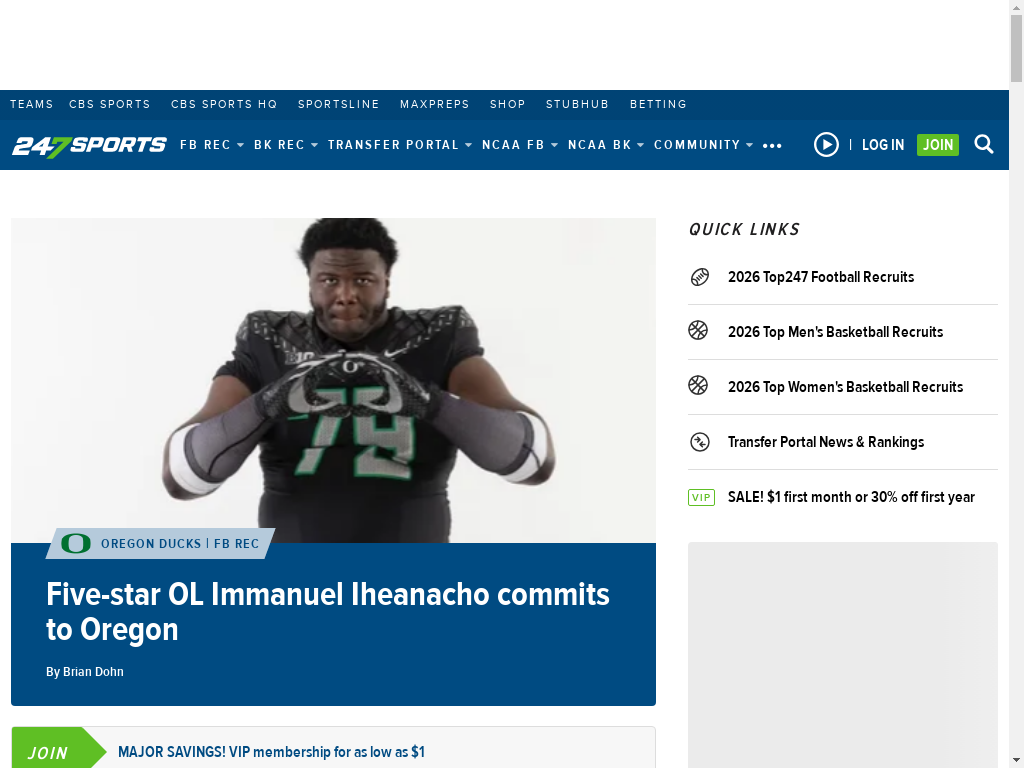Expand the TRANSFER PORTAL dropdown
The width and height of the screenshot is (1024, 768).
(x=400, y=145)
